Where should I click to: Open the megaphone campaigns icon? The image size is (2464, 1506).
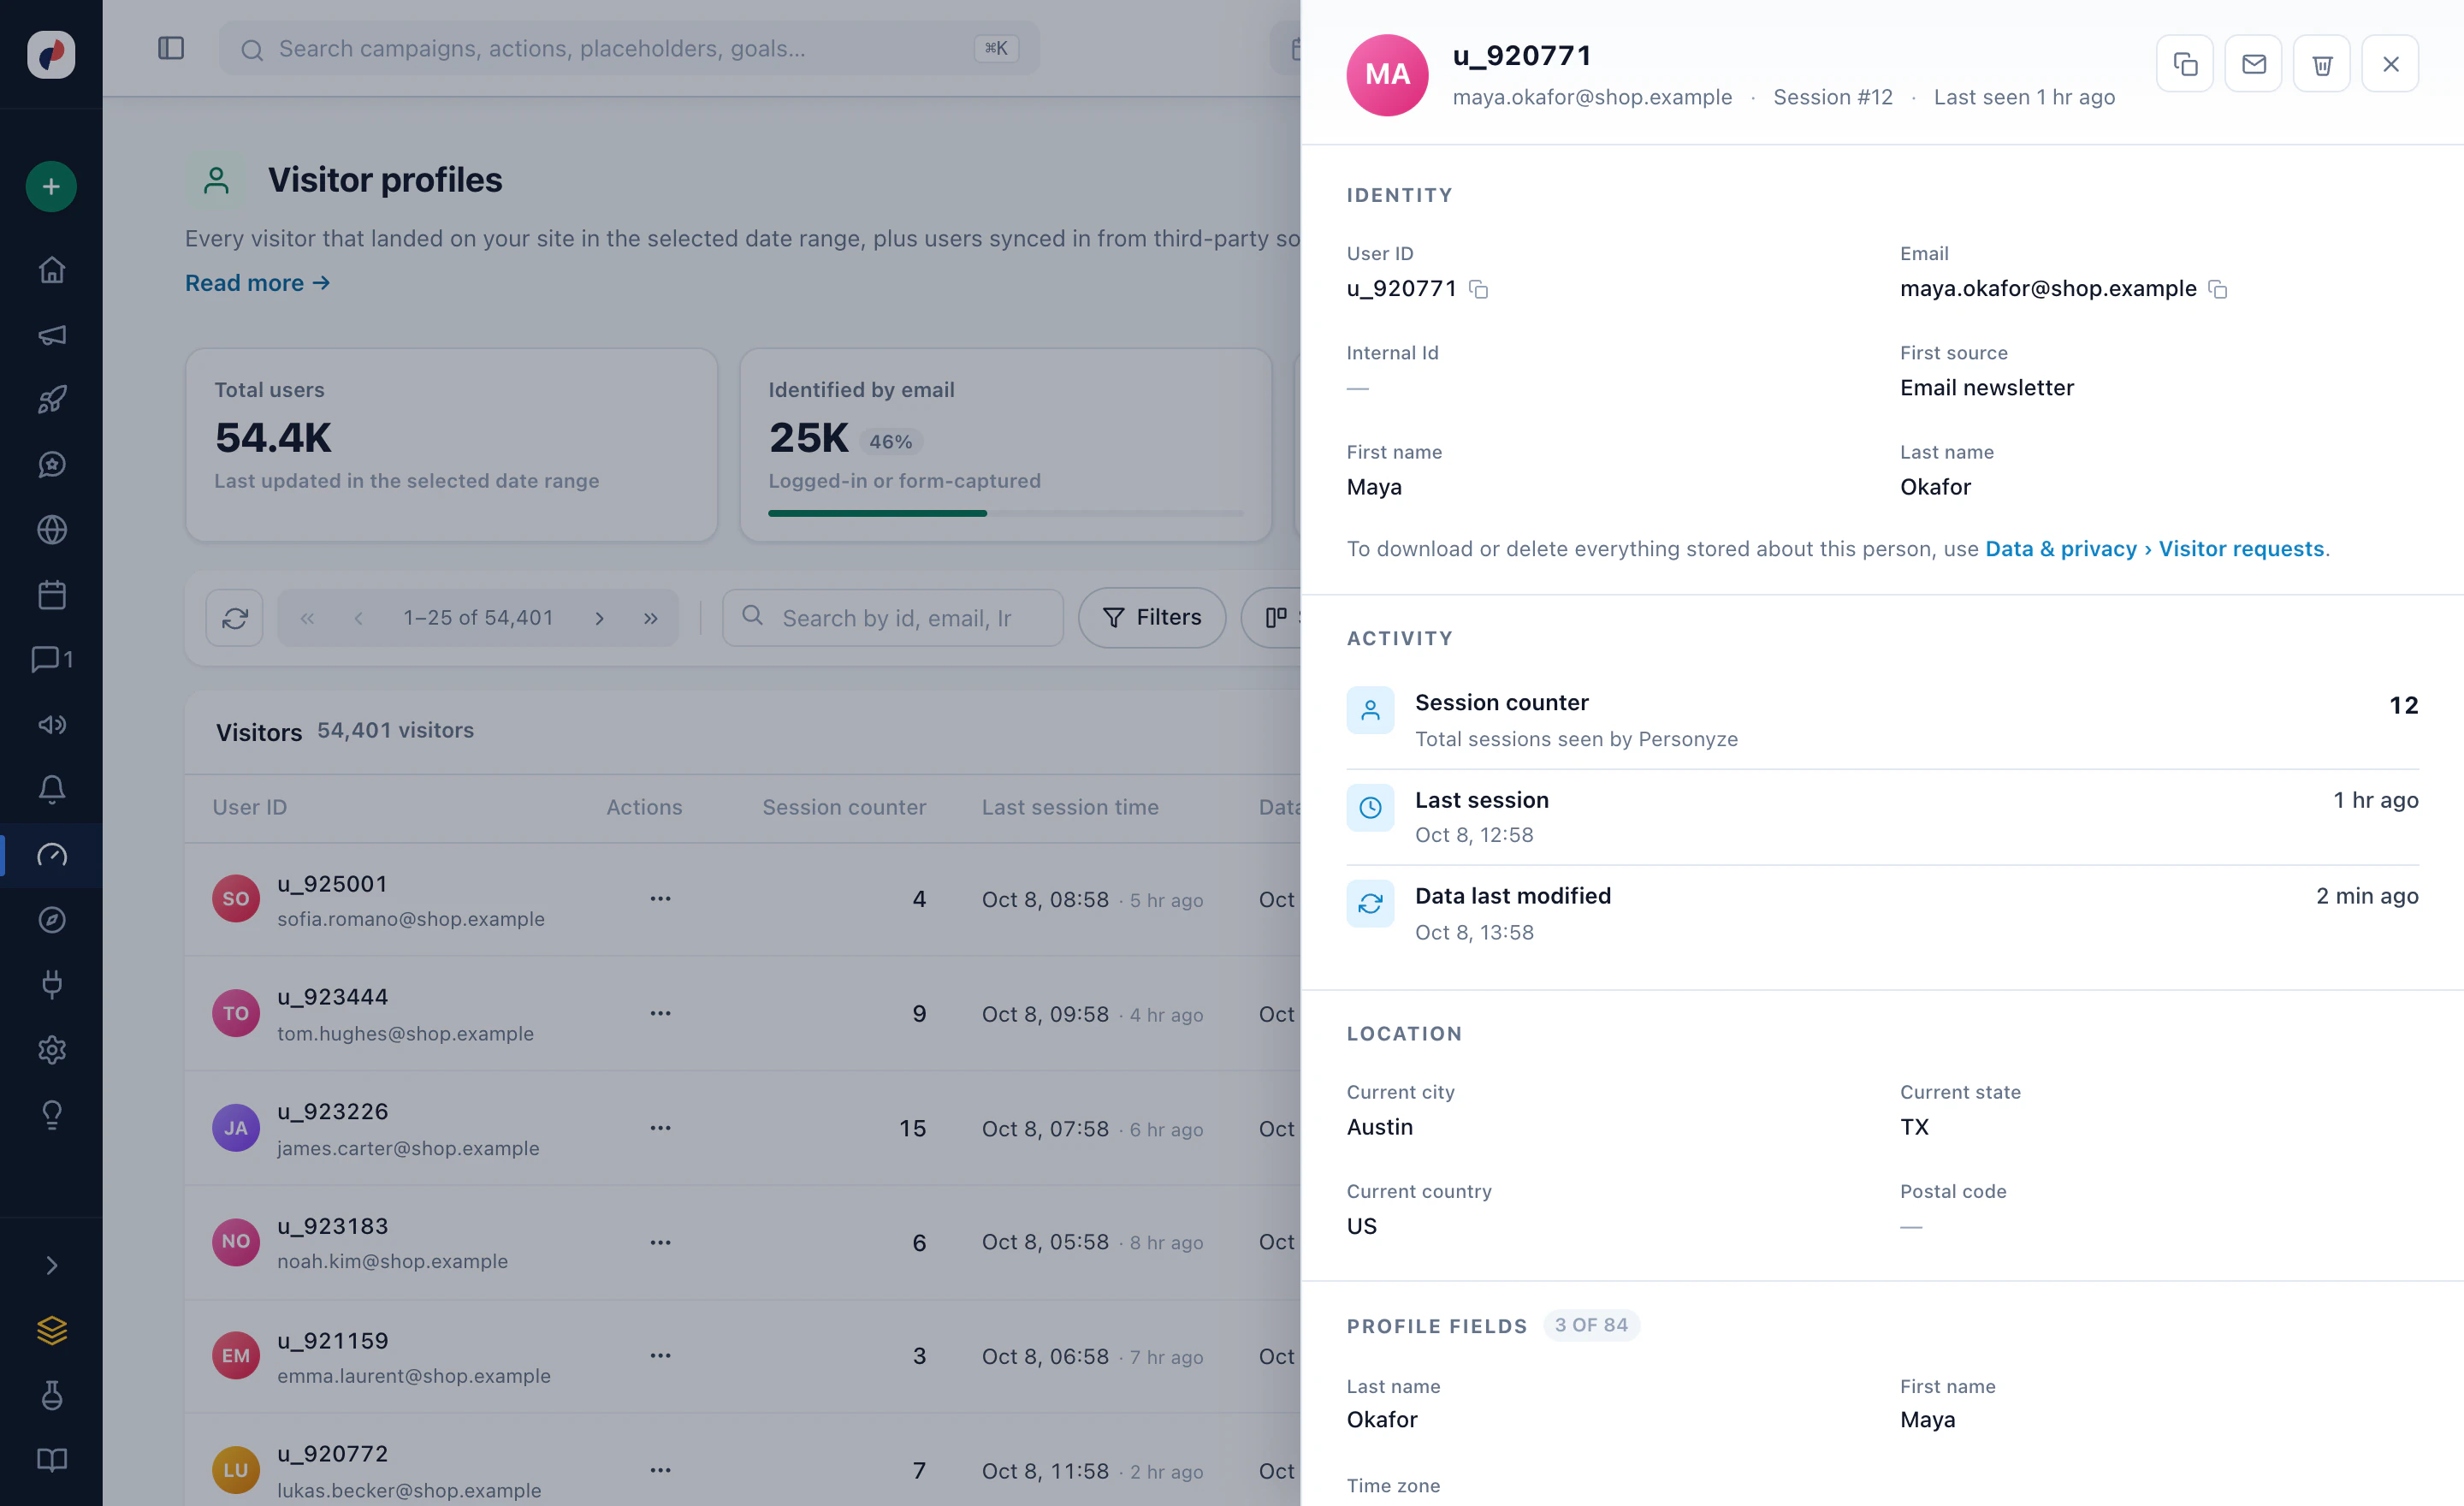[51, 335]
